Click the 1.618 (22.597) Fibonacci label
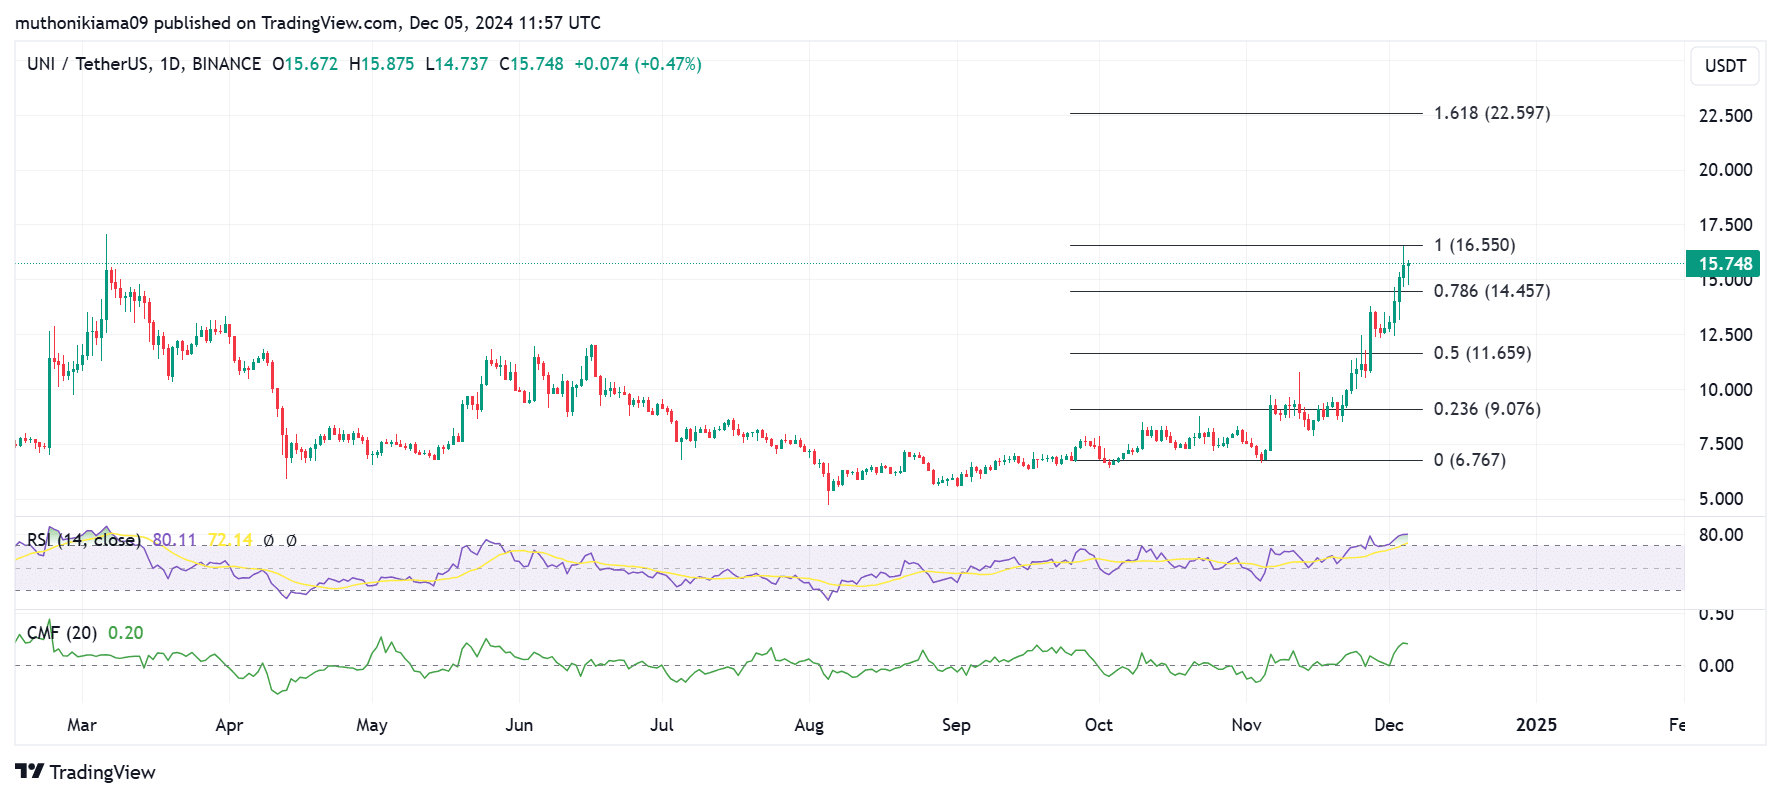Viewport: 1781px width, 798px height. coord(1492,113)
